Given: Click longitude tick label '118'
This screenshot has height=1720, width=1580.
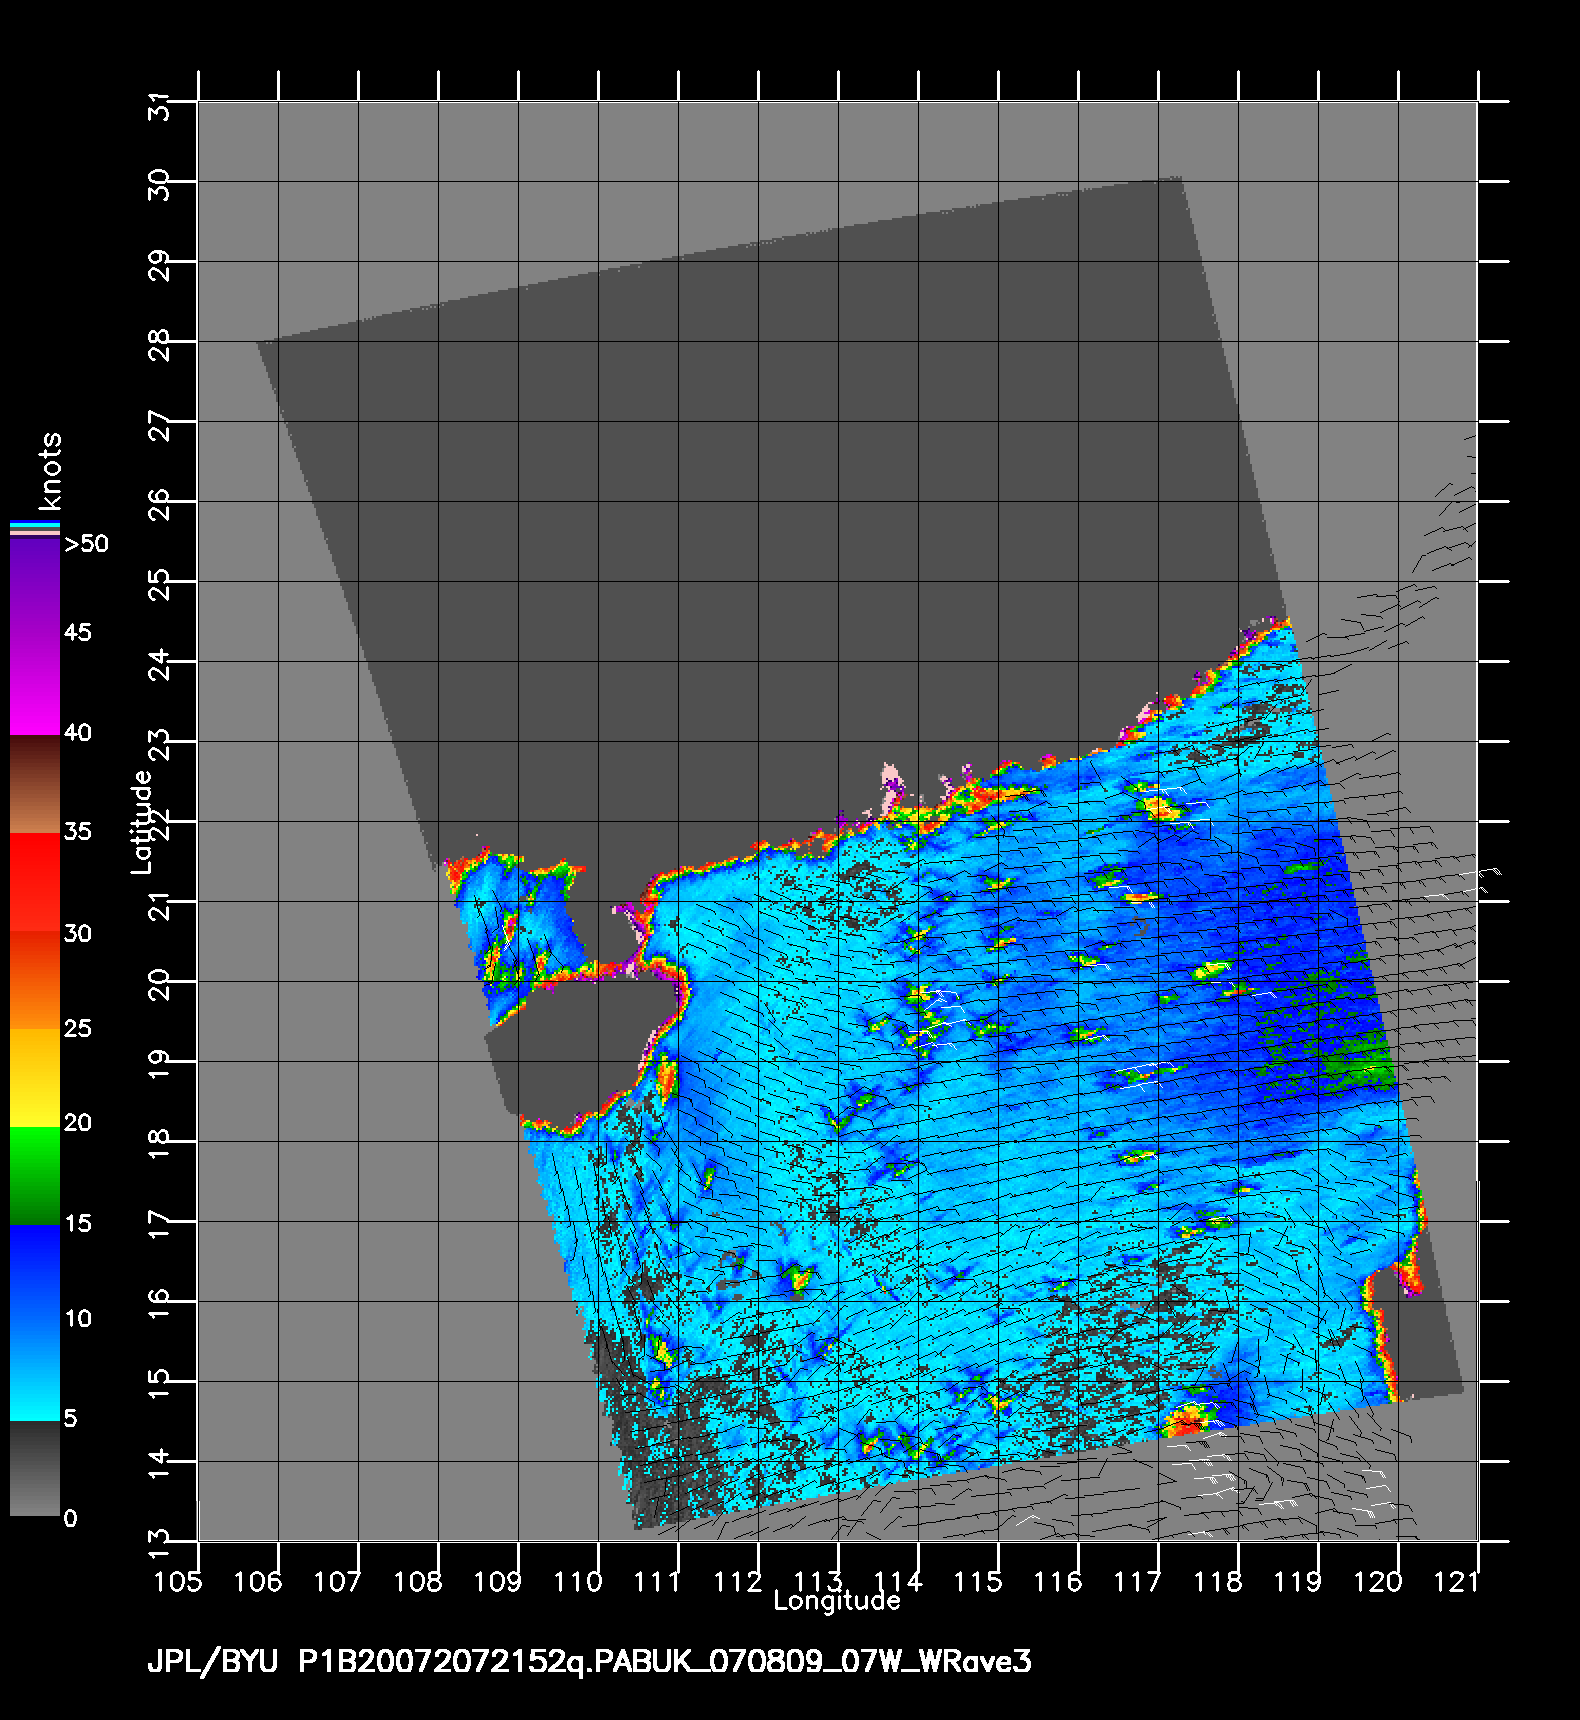Looking at the screenshot, I should 1218,1582.
